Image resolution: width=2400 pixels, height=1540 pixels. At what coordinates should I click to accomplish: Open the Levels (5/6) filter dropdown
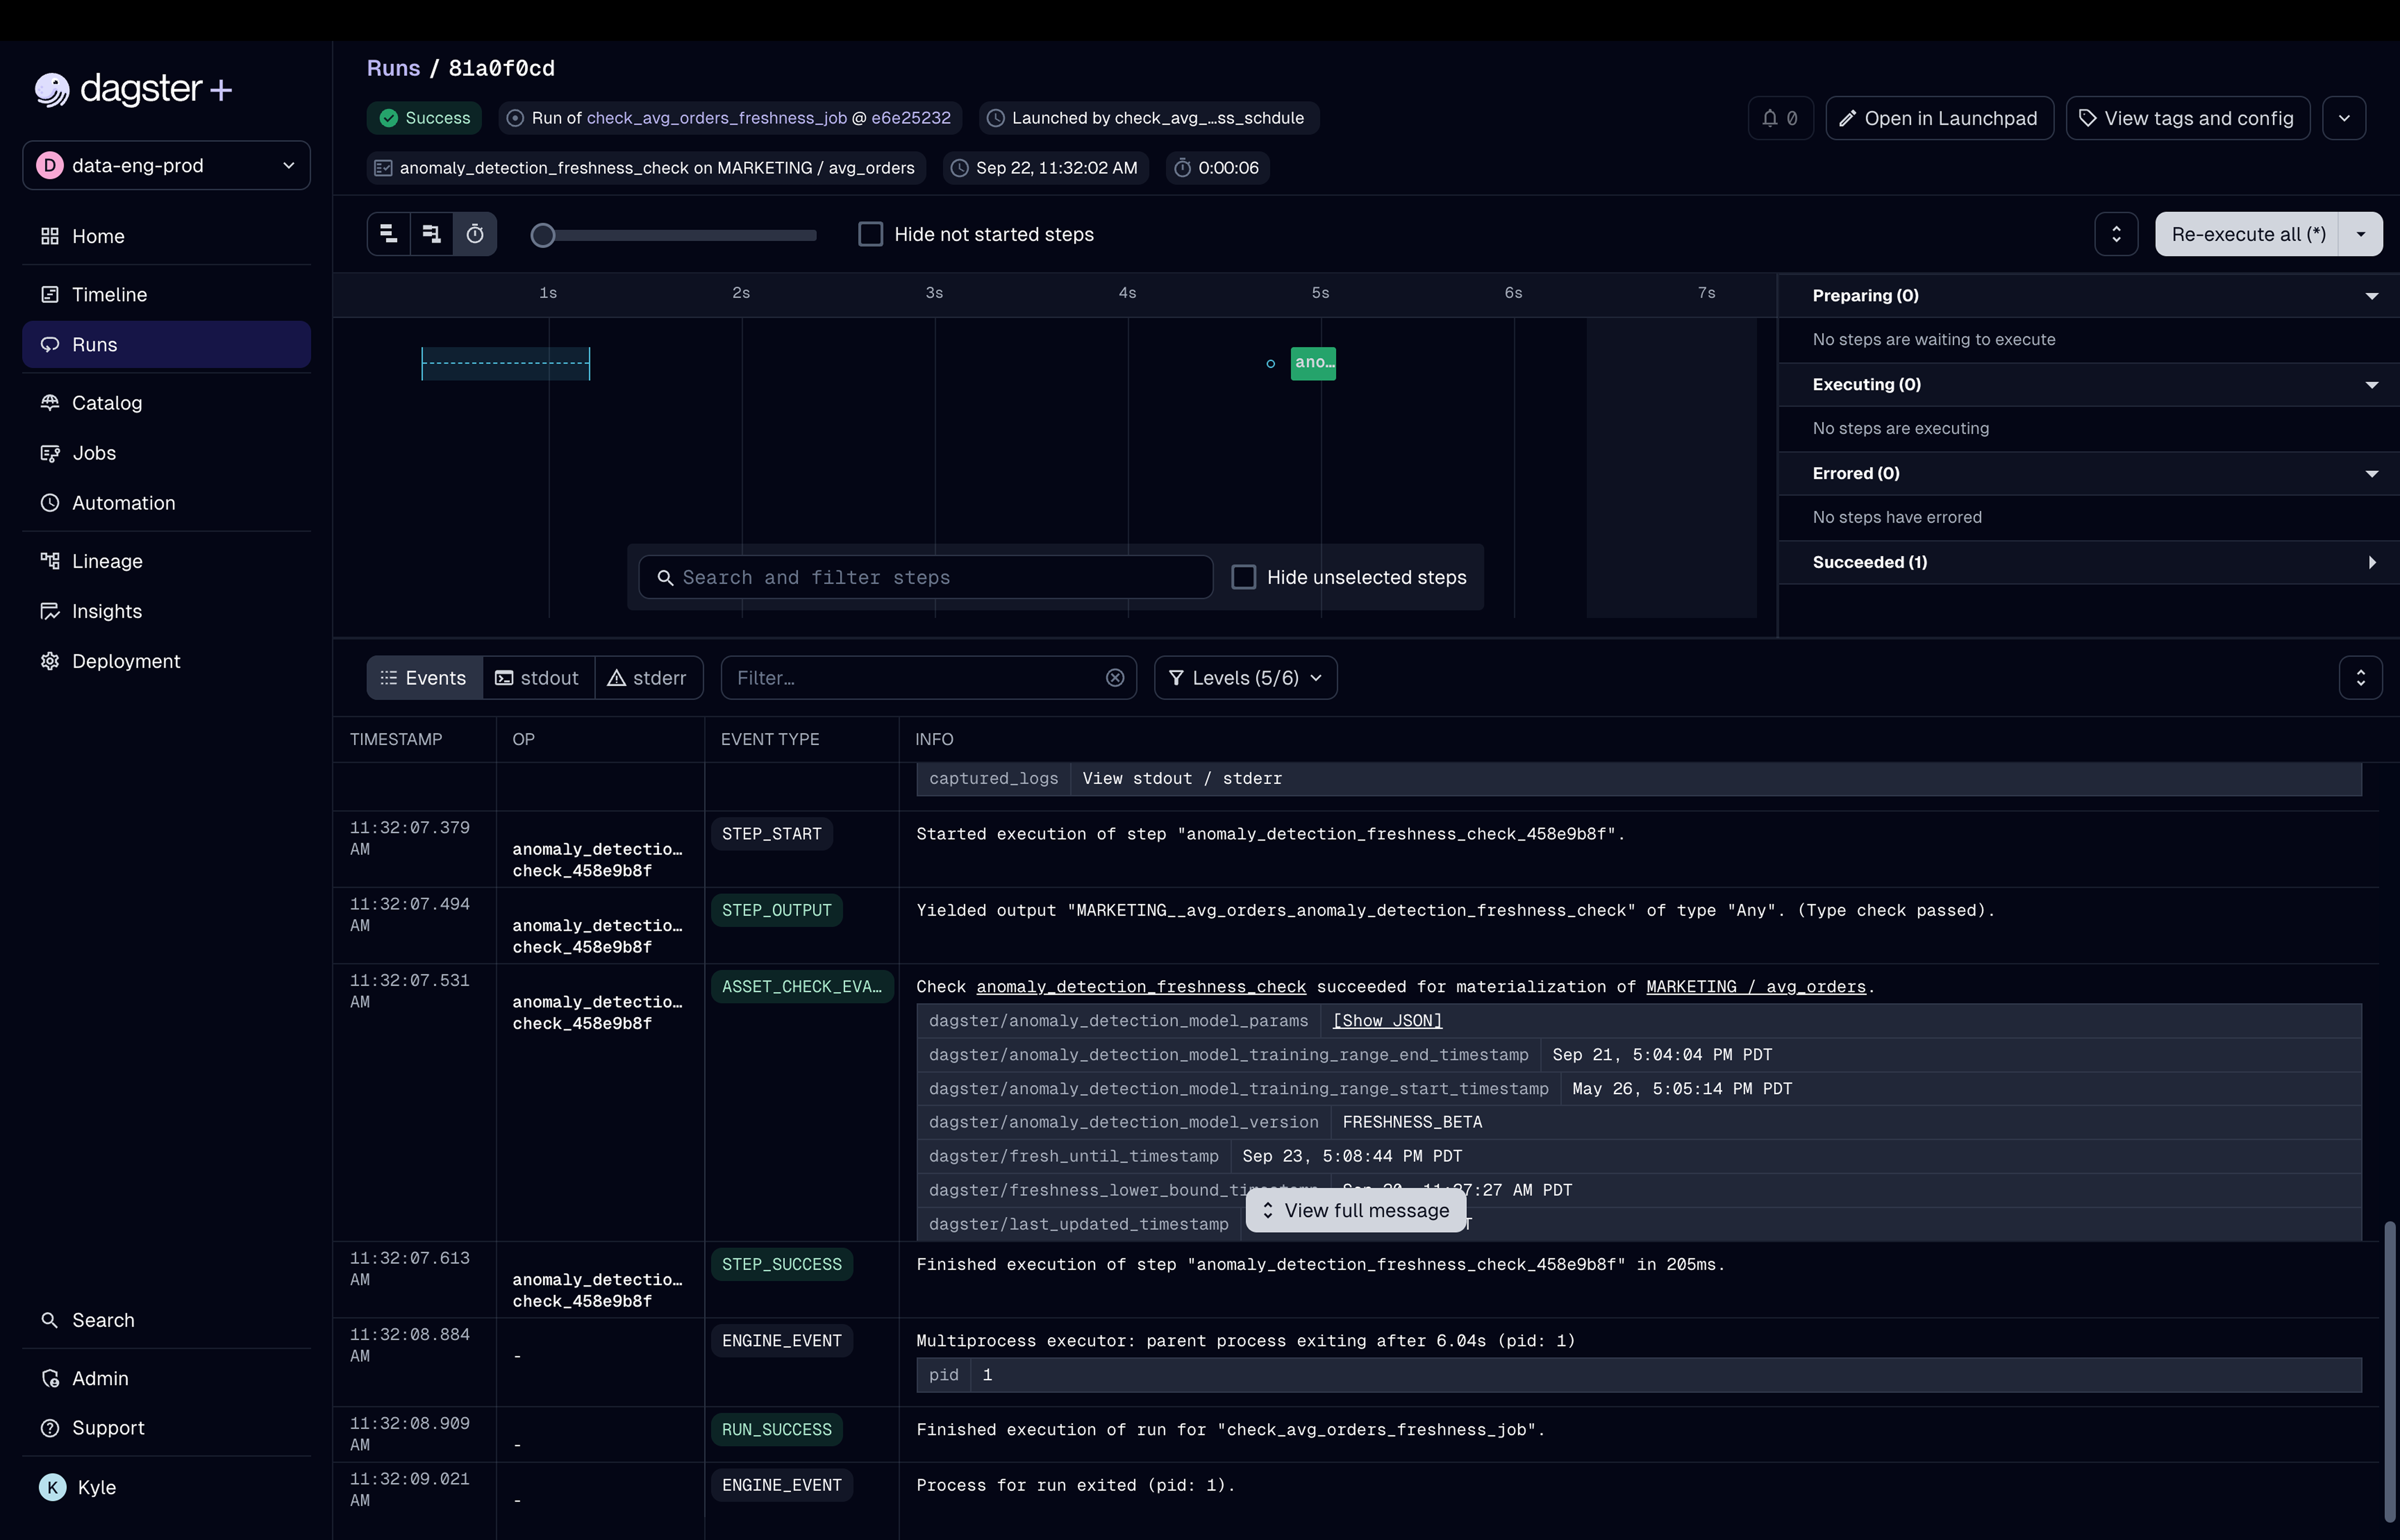(1245, 678)
